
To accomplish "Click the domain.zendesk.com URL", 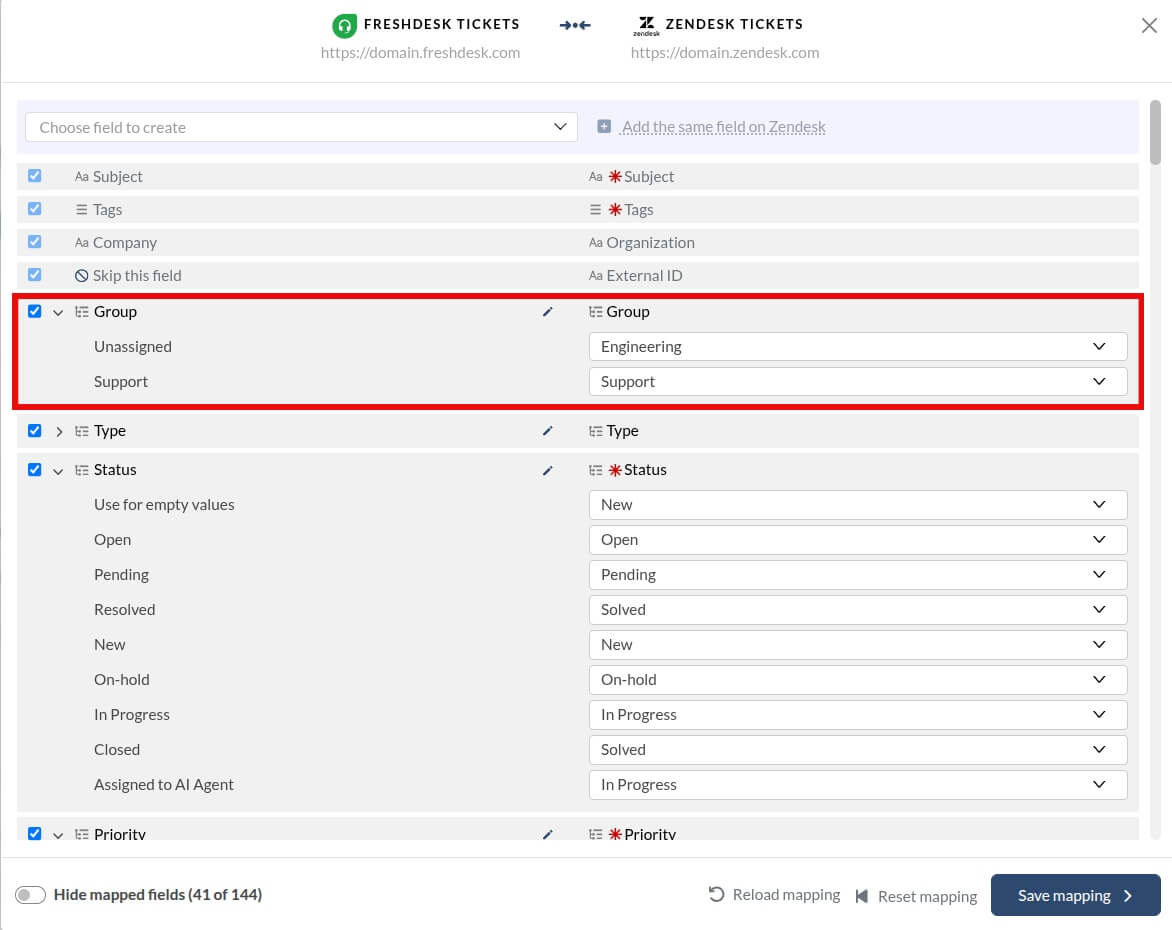I will [x=725, y=53].
